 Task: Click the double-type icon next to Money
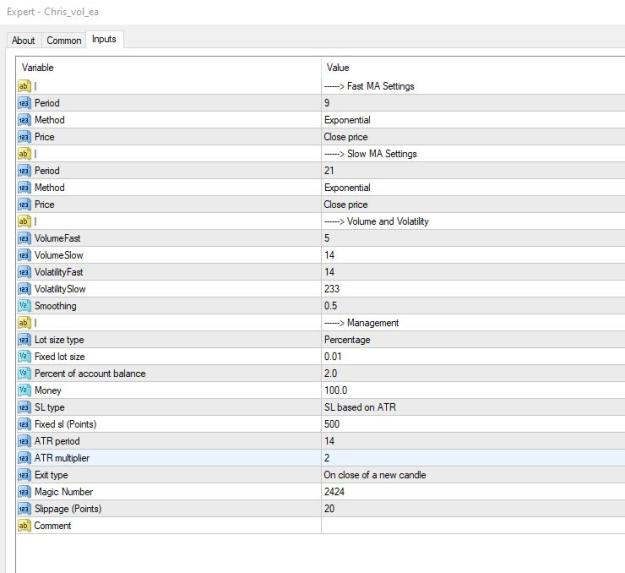[24, 390]
